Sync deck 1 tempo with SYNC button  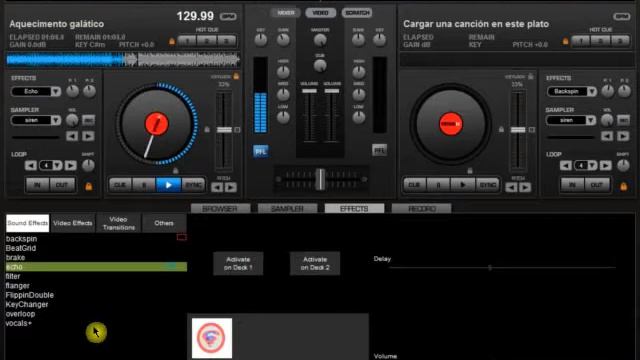193,185
